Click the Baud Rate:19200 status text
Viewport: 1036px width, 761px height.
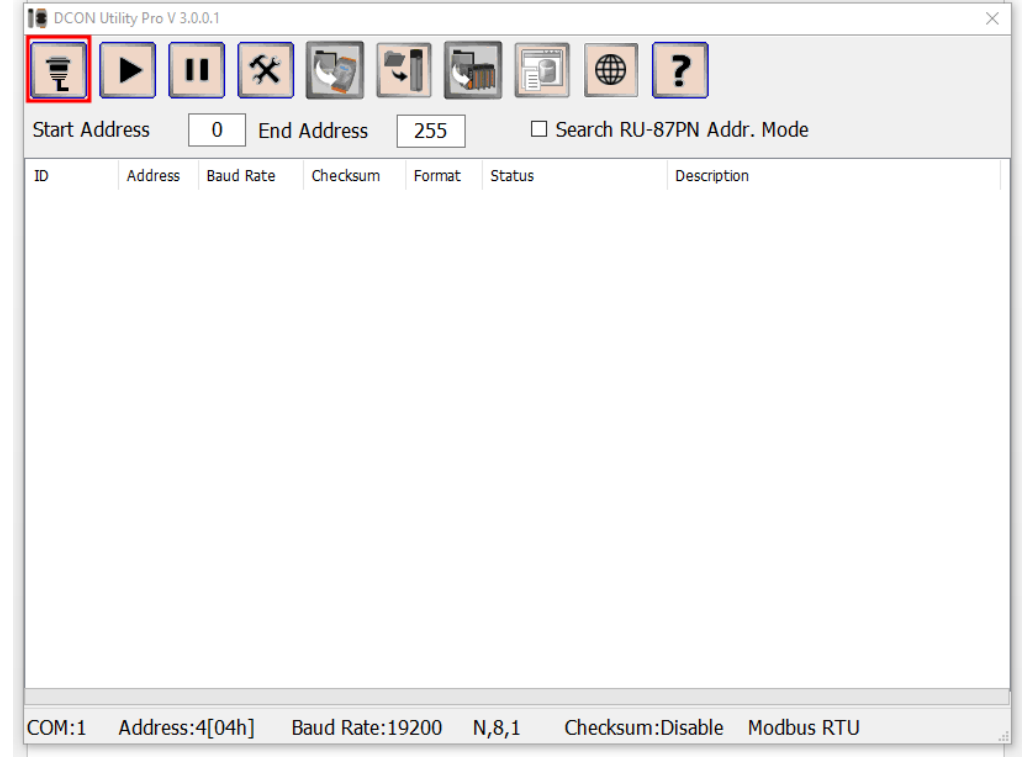click(x=367, y=727)
